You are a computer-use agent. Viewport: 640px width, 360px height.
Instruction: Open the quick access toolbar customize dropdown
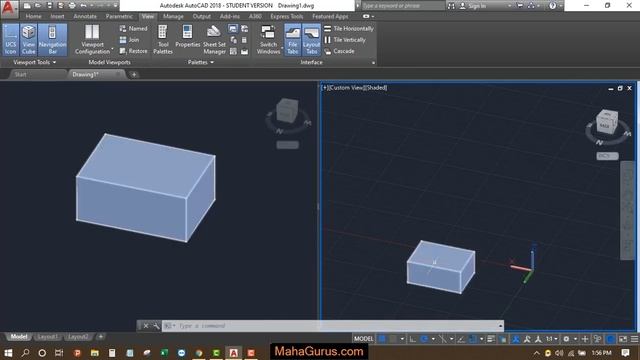coord(116,6)
